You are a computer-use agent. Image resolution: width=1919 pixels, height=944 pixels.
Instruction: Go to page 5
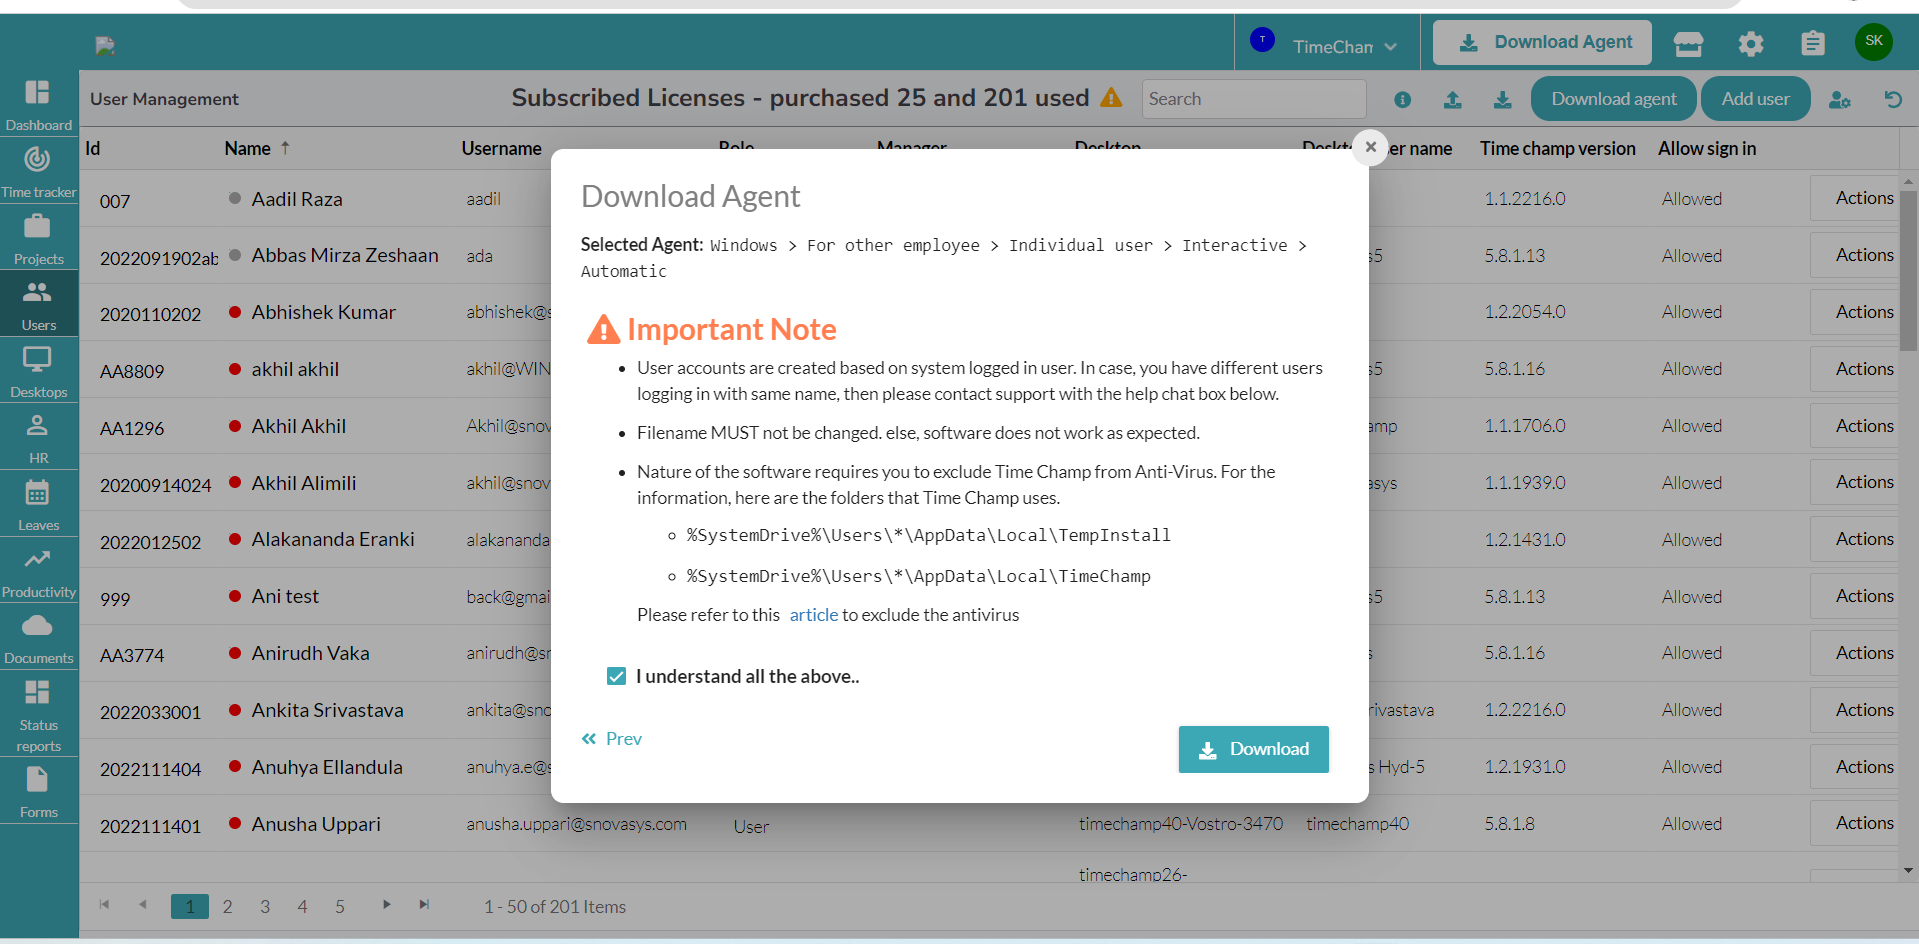340,906
